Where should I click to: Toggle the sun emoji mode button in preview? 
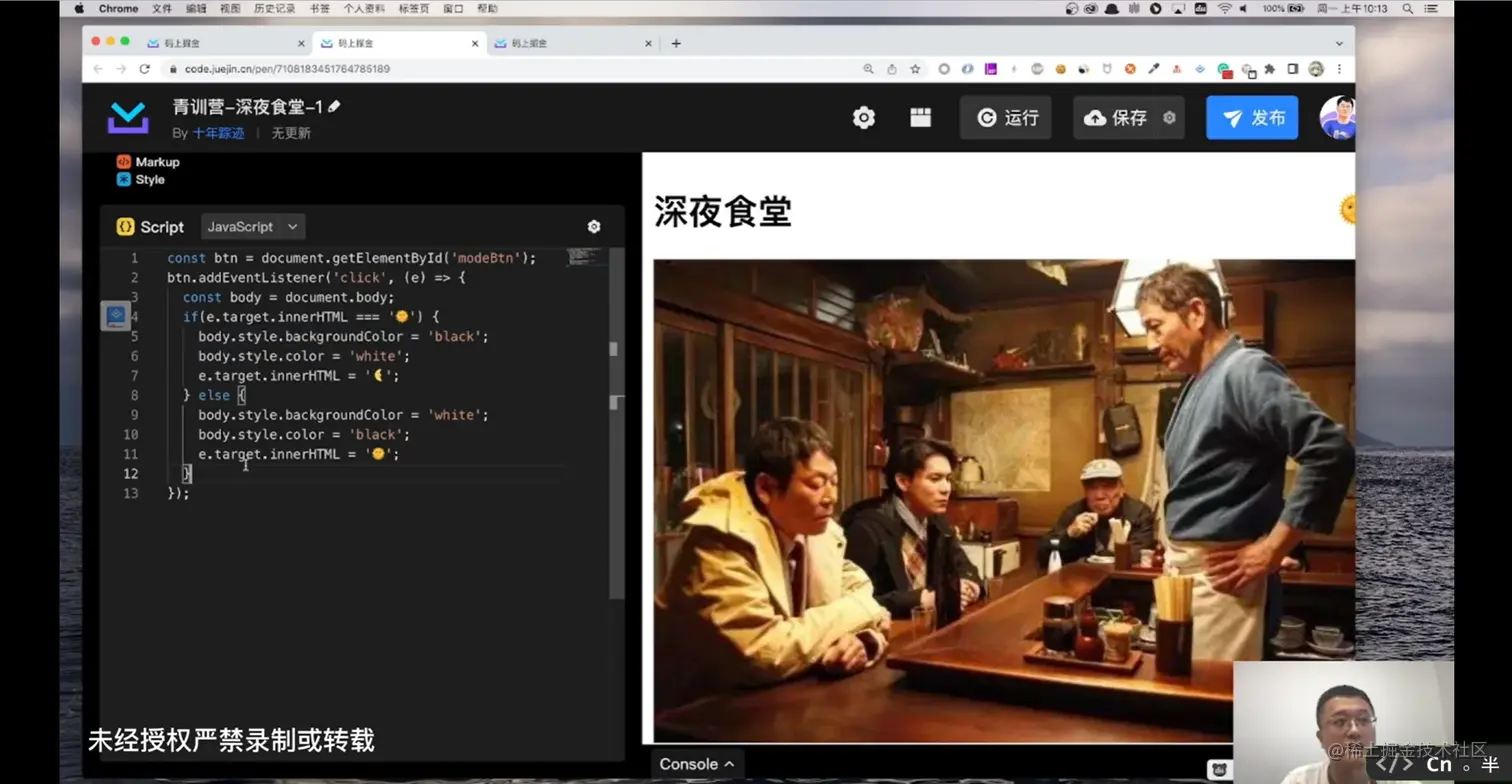[1347, 210]
